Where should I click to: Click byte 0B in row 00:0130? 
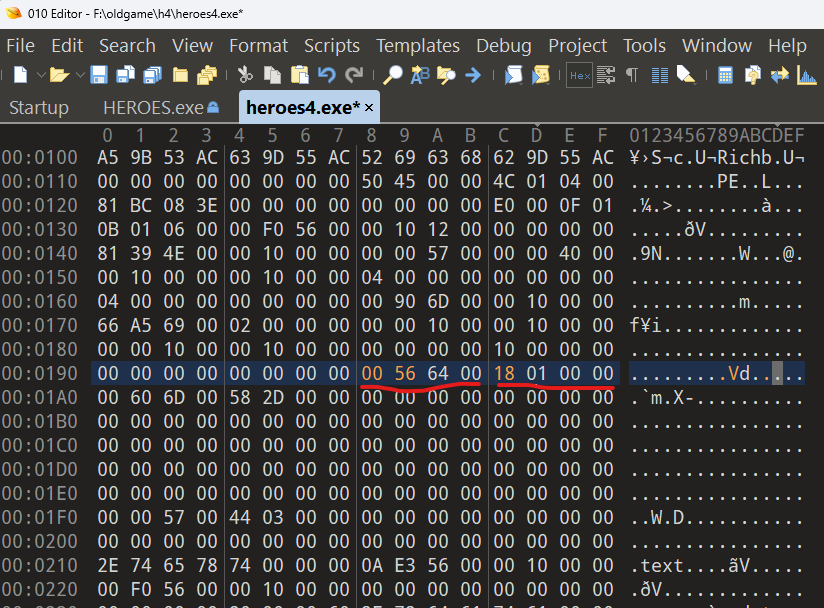(108, 229)
